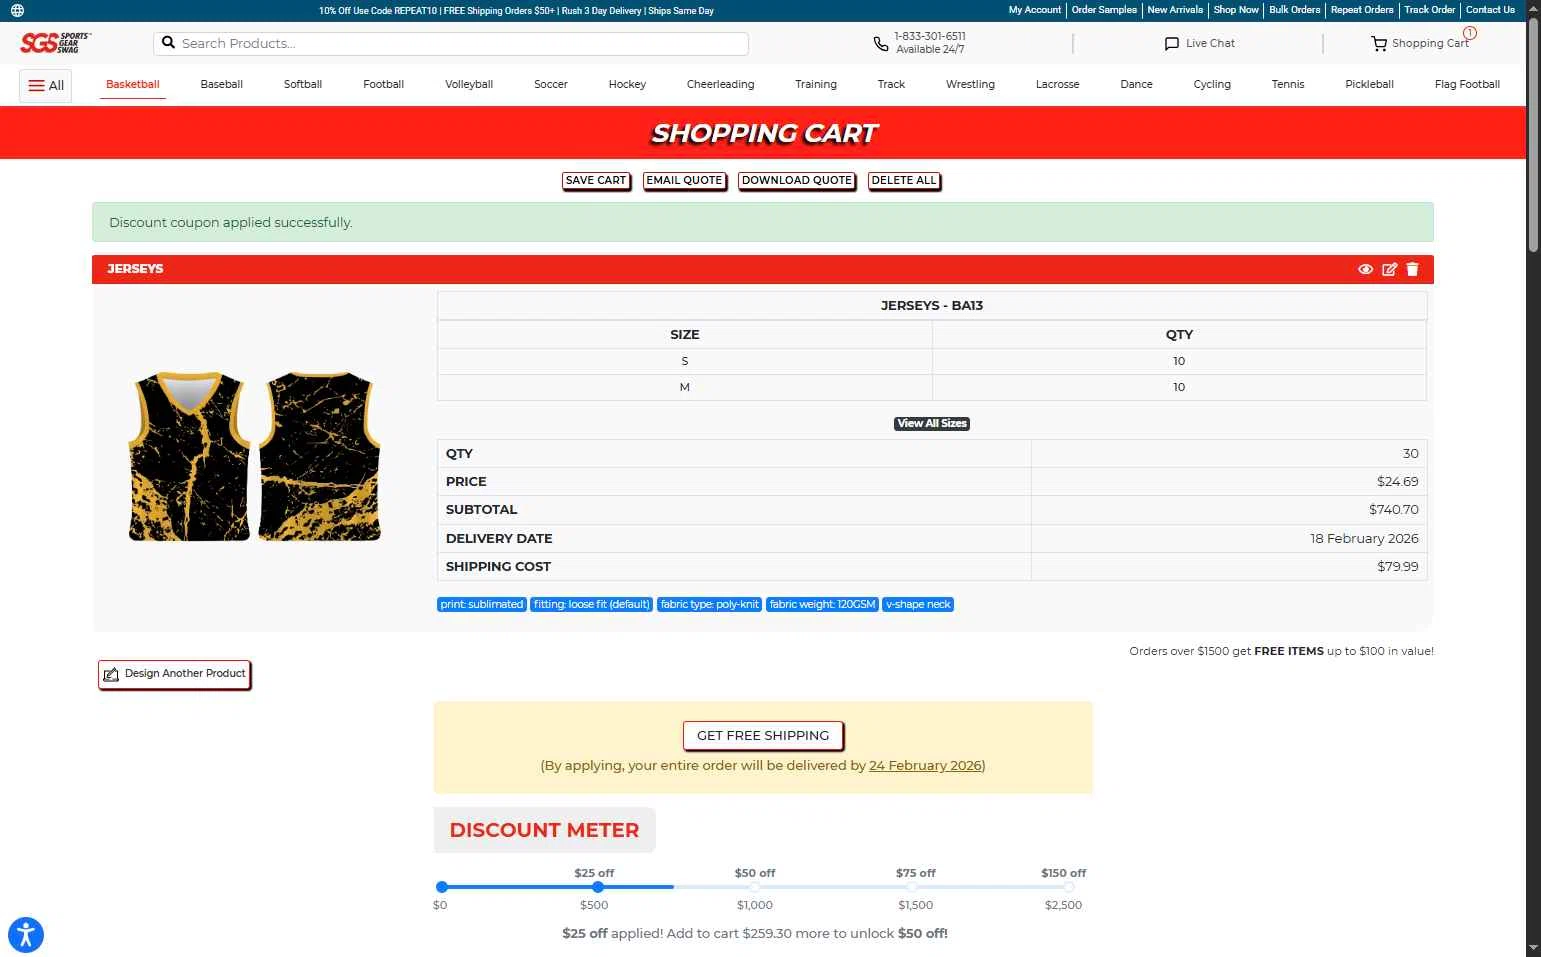Click the fabric type: poly-knit tag
Viewport: 1541px width, 957px height.
710,605
